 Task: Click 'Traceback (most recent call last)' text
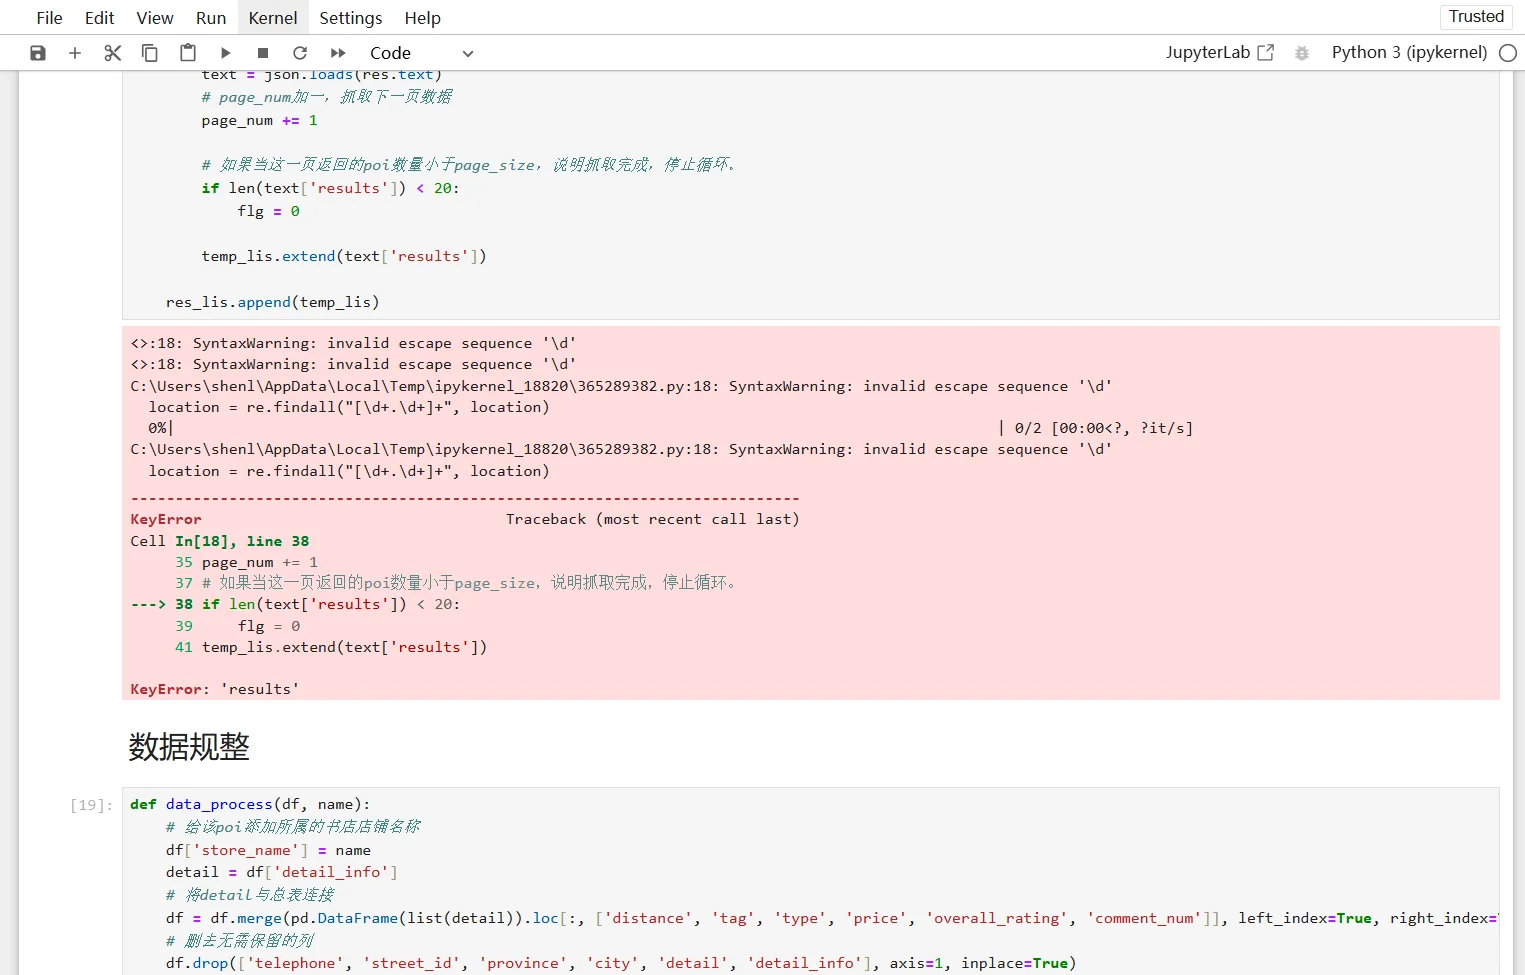tap(652, 519)
